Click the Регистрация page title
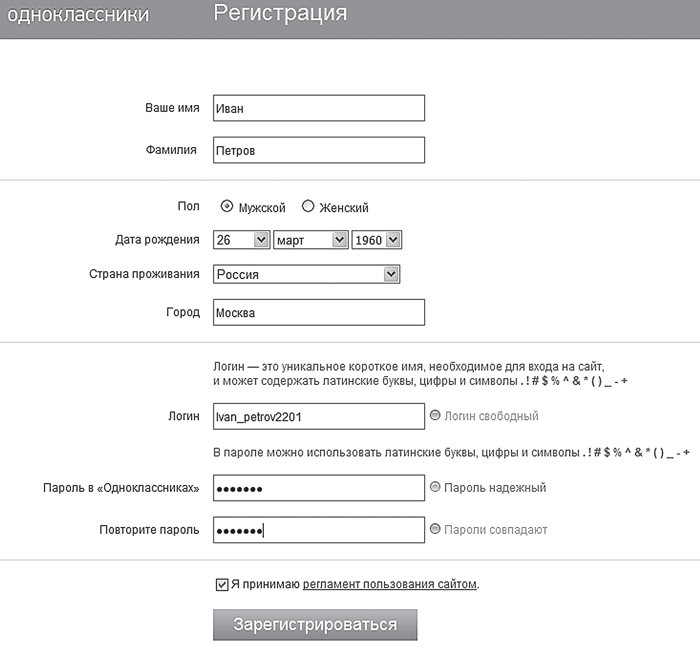Screen dimensions: 700x651 280,13
